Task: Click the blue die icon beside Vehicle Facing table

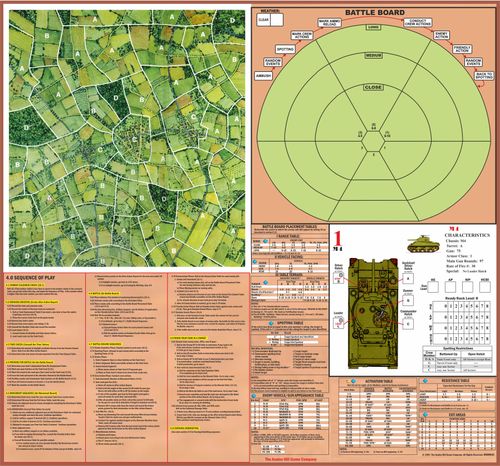Action: pyautogui.click(x=254, y=262)
